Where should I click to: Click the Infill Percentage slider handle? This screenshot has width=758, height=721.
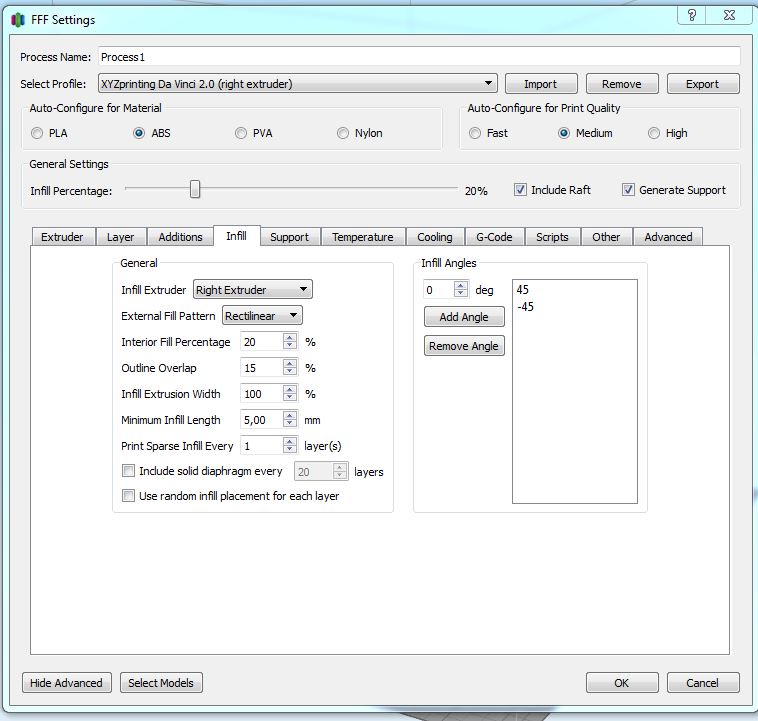click(x=195, y=190)
